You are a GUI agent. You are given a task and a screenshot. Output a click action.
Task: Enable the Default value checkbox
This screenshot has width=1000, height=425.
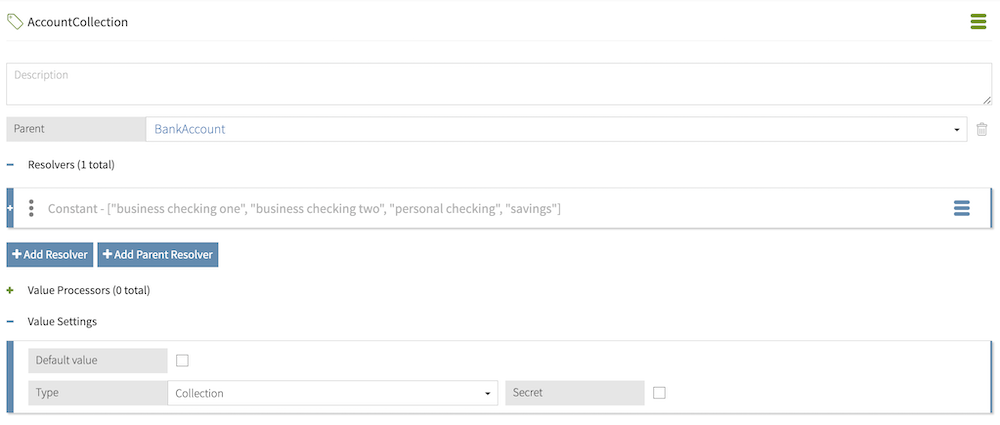pyautogui.click(x=182, y=360)
